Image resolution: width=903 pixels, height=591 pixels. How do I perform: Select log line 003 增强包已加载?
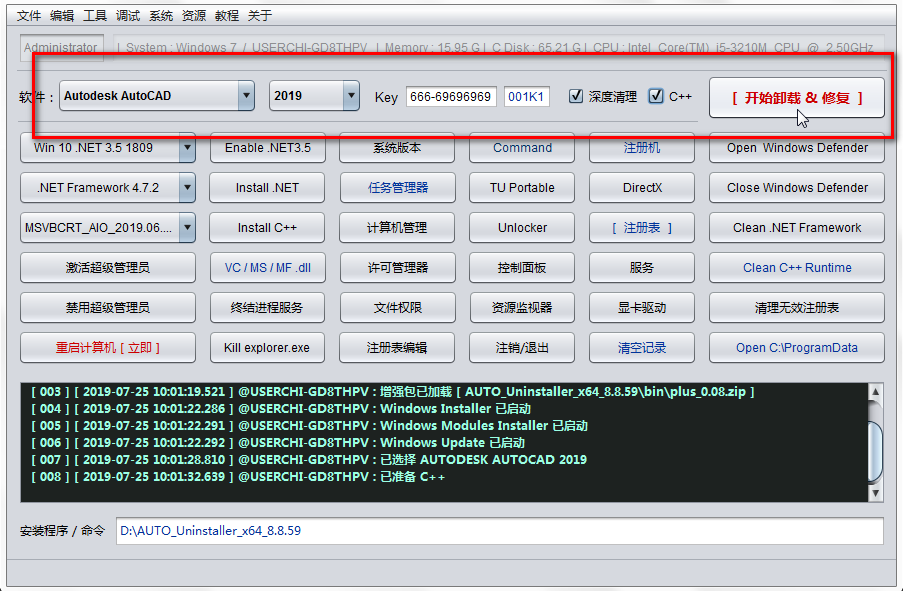point(392,392)
